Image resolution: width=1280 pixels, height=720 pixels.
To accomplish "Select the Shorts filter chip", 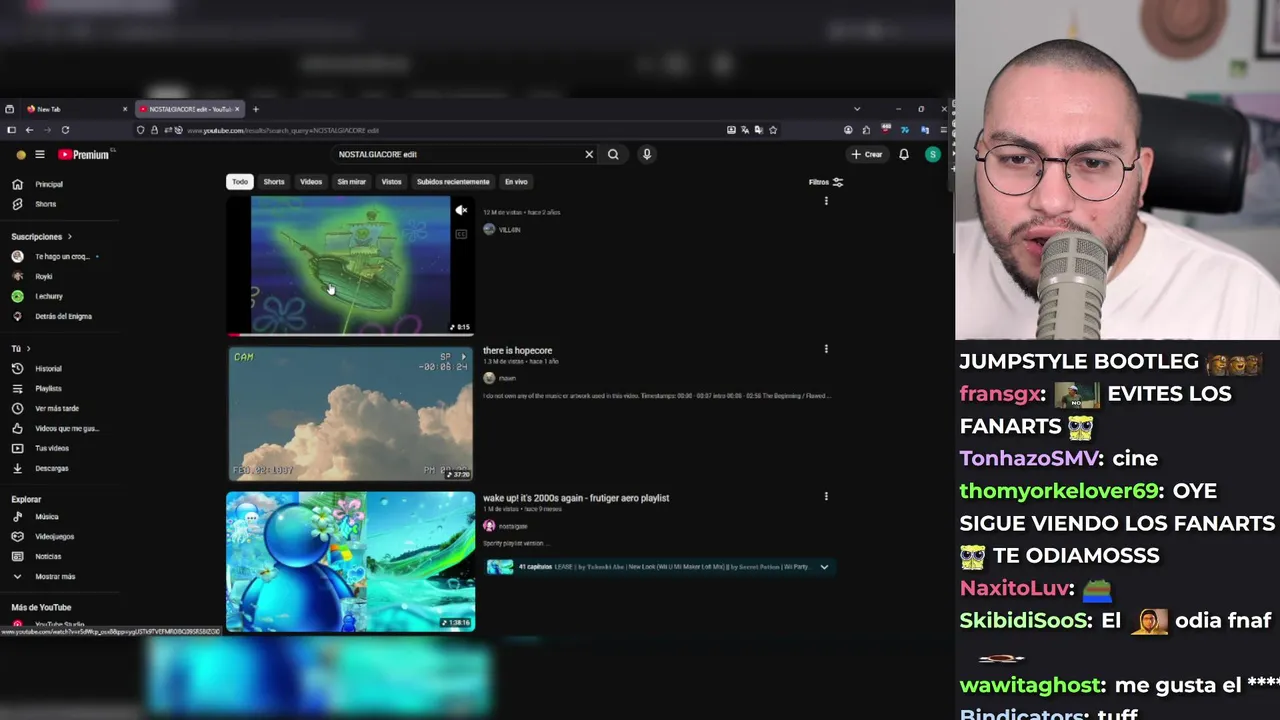I will [274, 182].
